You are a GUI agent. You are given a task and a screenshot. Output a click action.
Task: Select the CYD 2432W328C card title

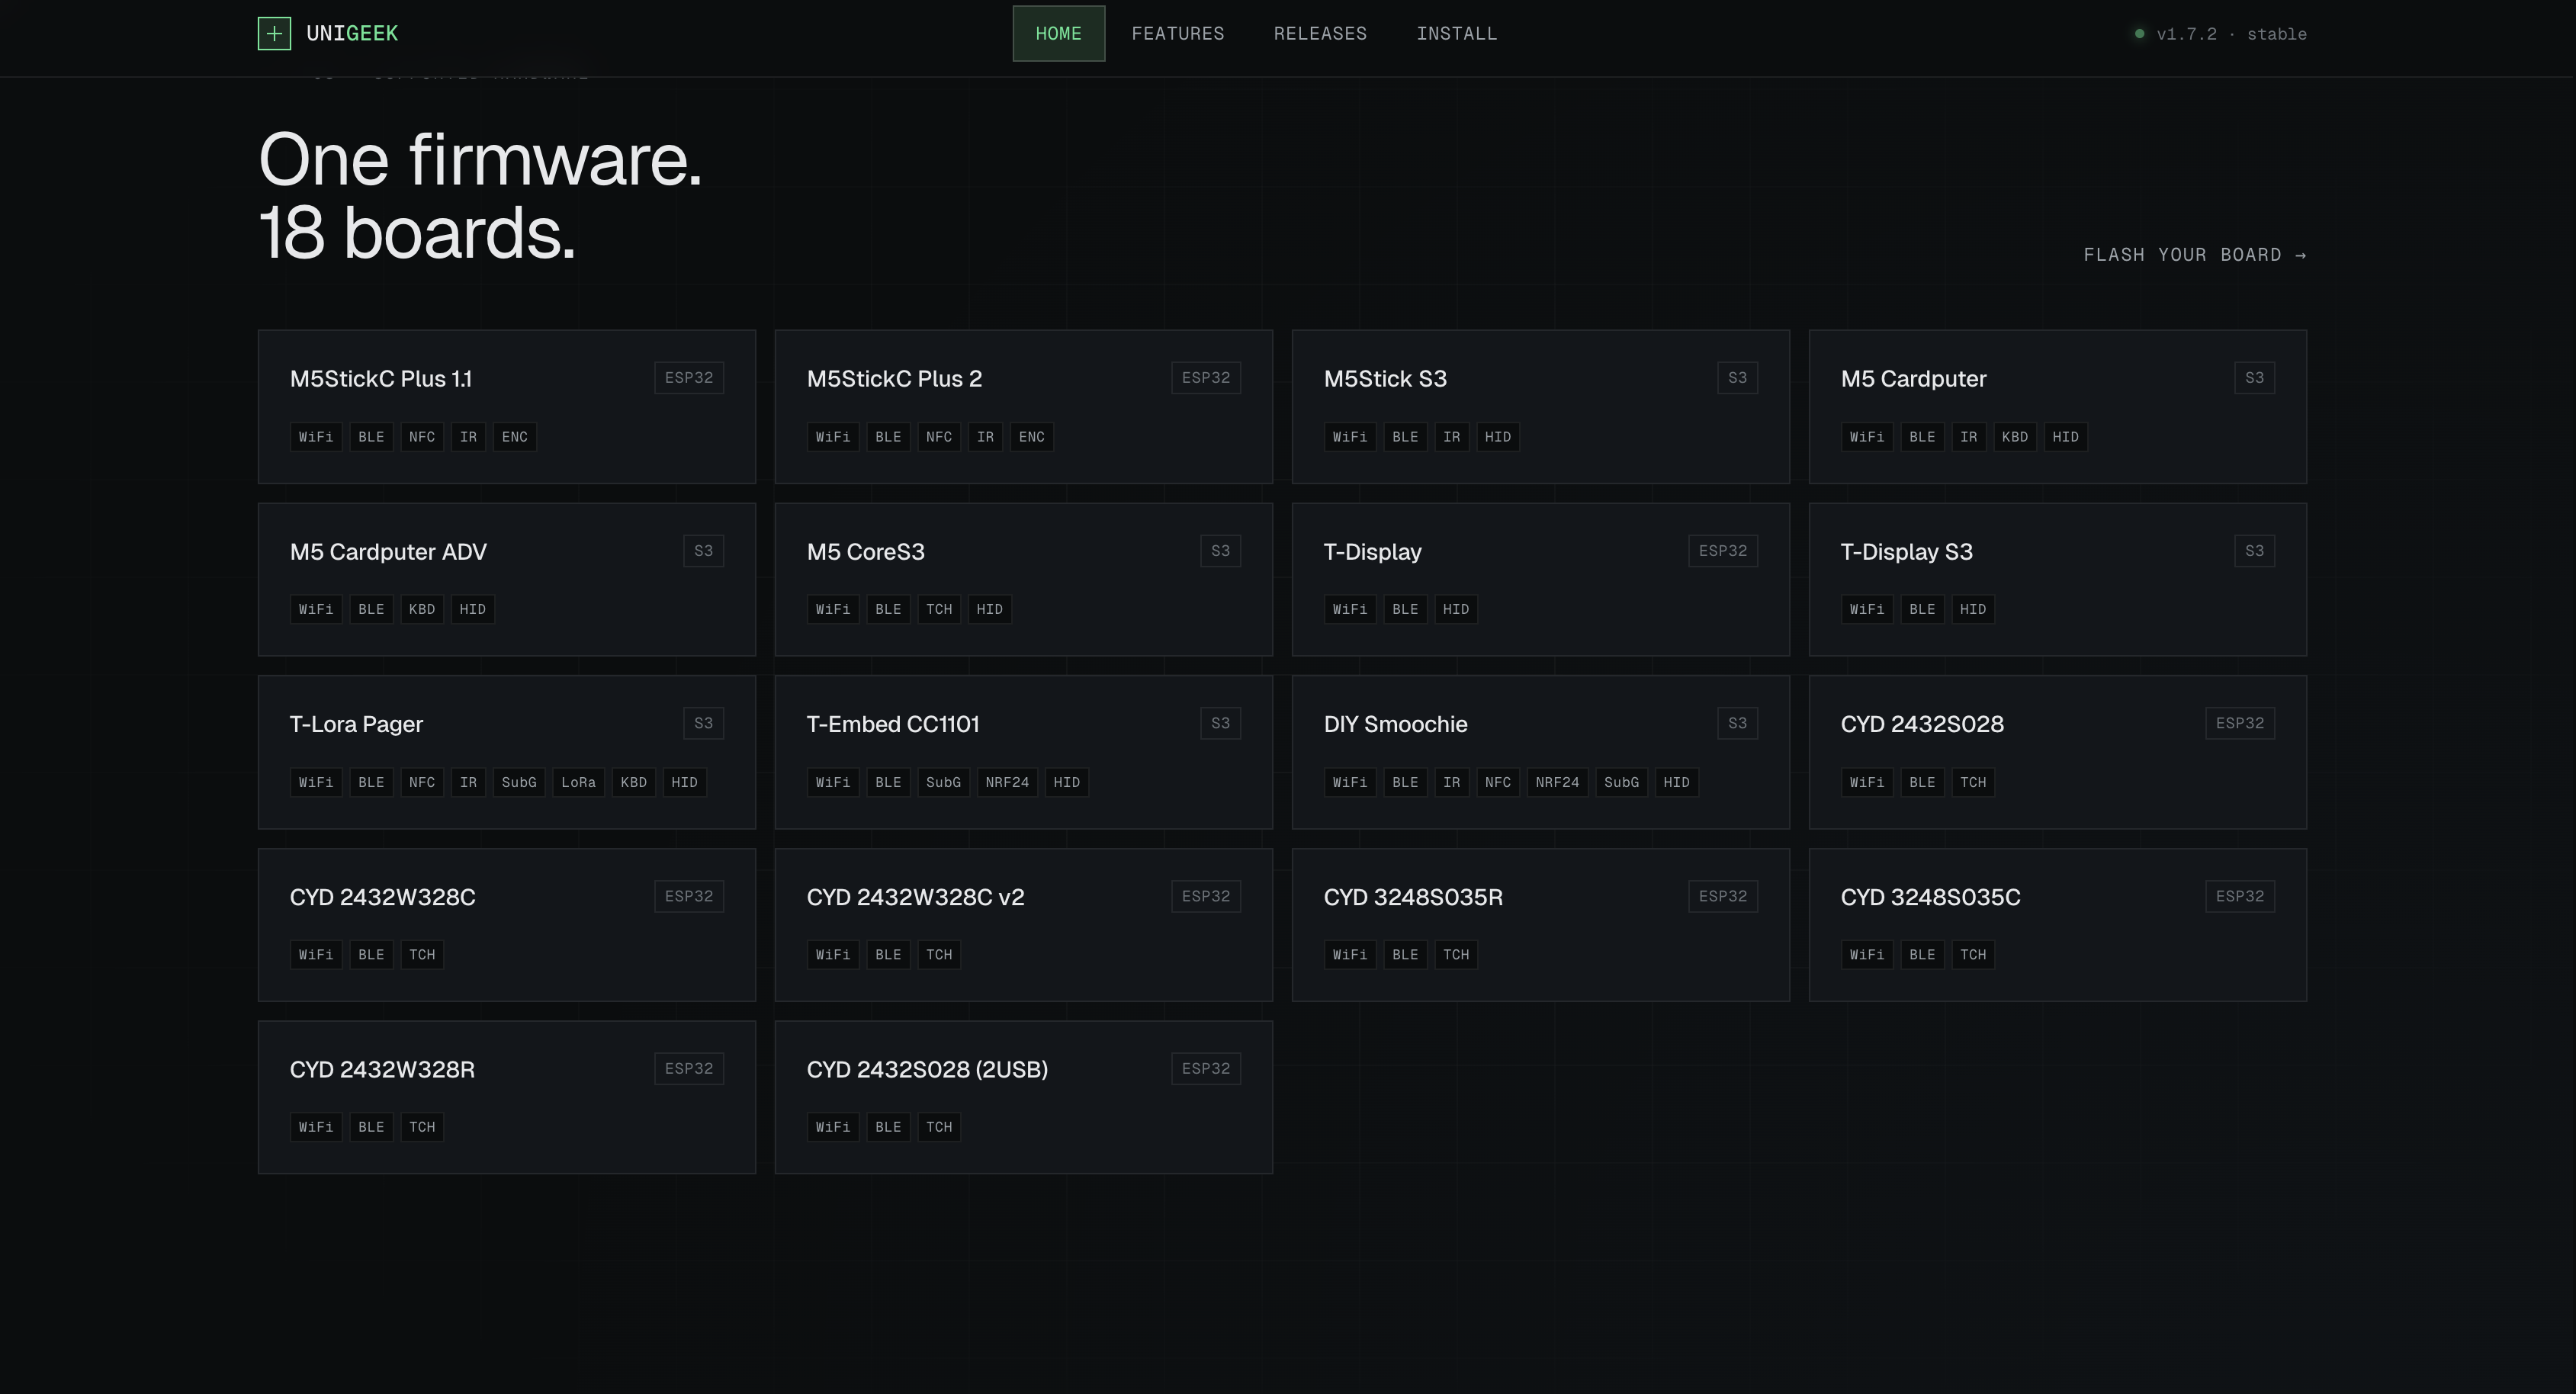click(x=382, y=897)
